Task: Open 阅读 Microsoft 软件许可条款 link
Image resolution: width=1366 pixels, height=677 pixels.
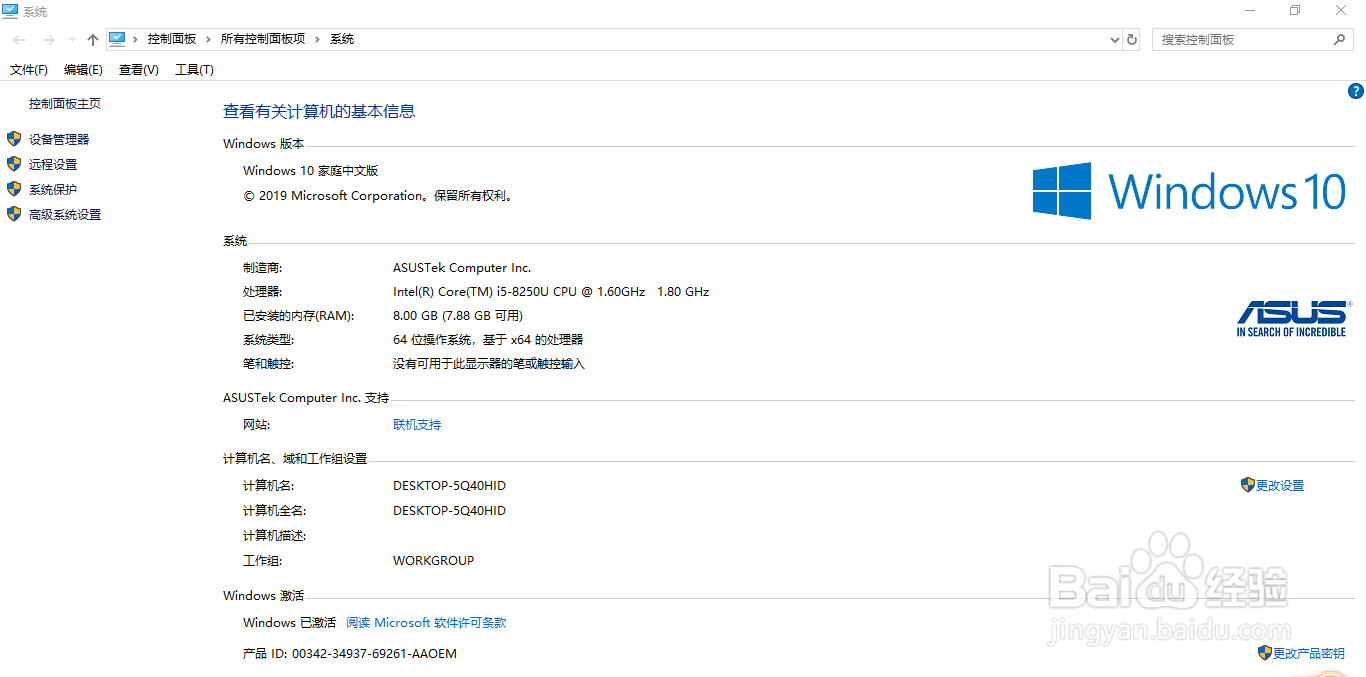Action: tap(426, 623)
